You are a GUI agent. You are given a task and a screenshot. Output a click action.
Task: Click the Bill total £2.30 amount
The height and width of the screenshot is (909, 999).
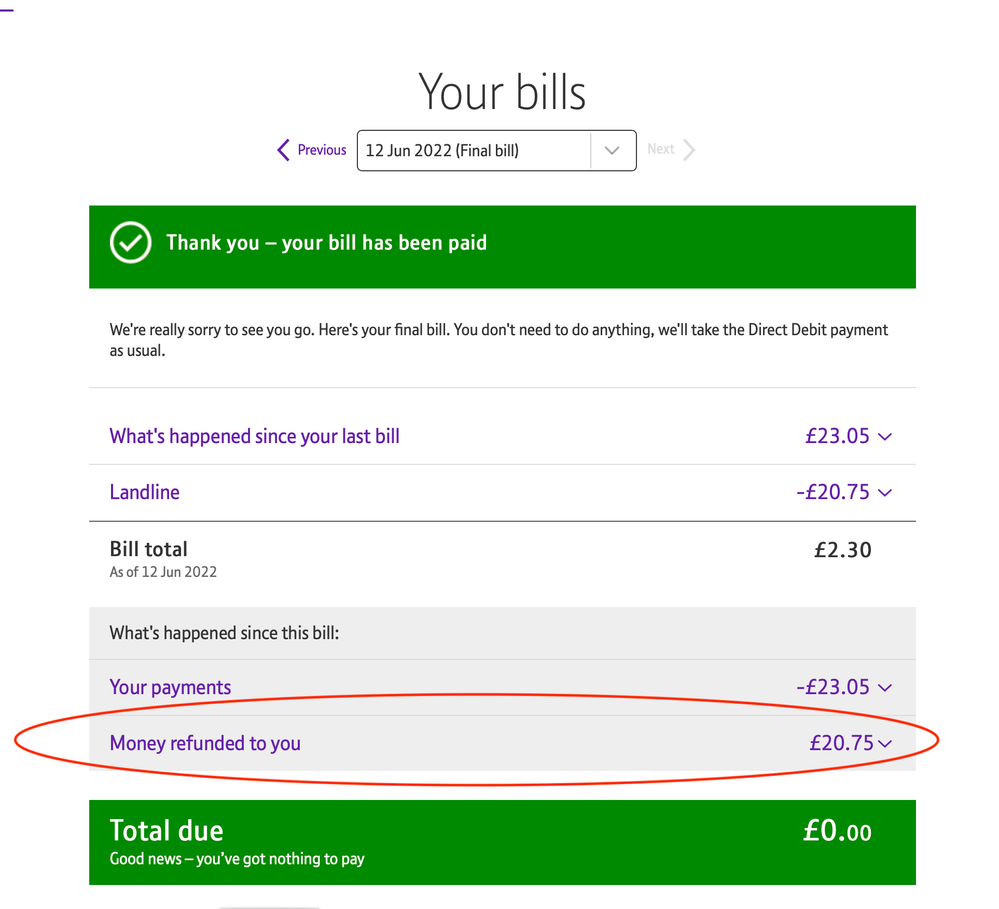tap(842, 550)
